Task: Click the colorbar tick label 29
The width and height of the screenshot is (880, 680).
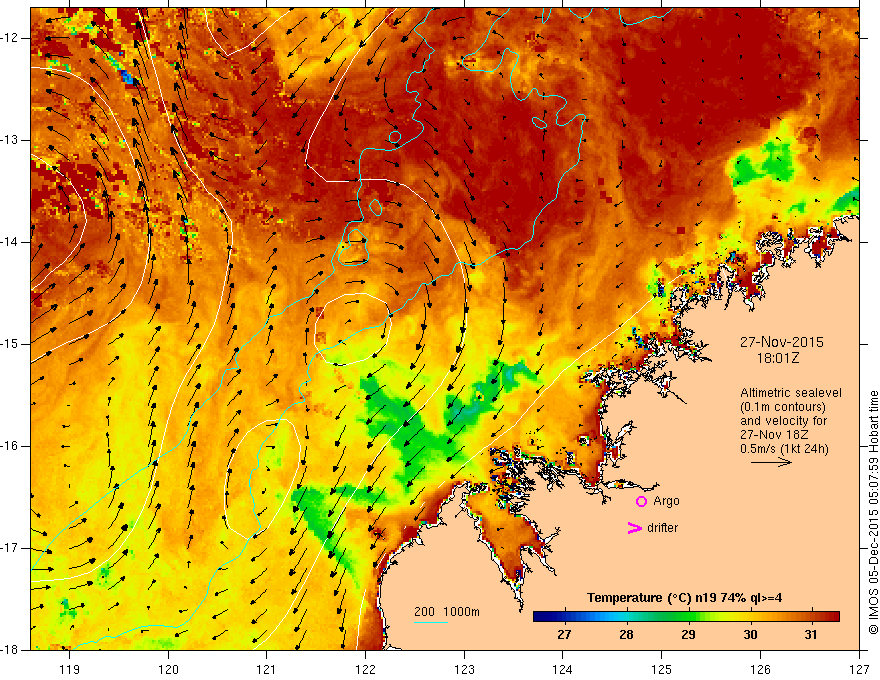Action: pos(688,635)
